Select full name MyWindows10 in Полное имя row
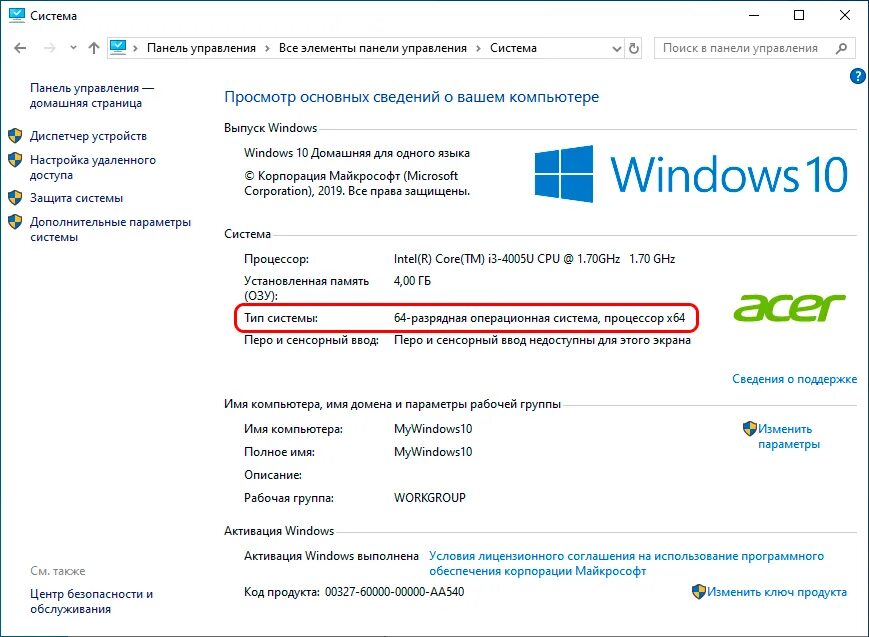This screenshot has height=637, width=869. coord(433,452)
